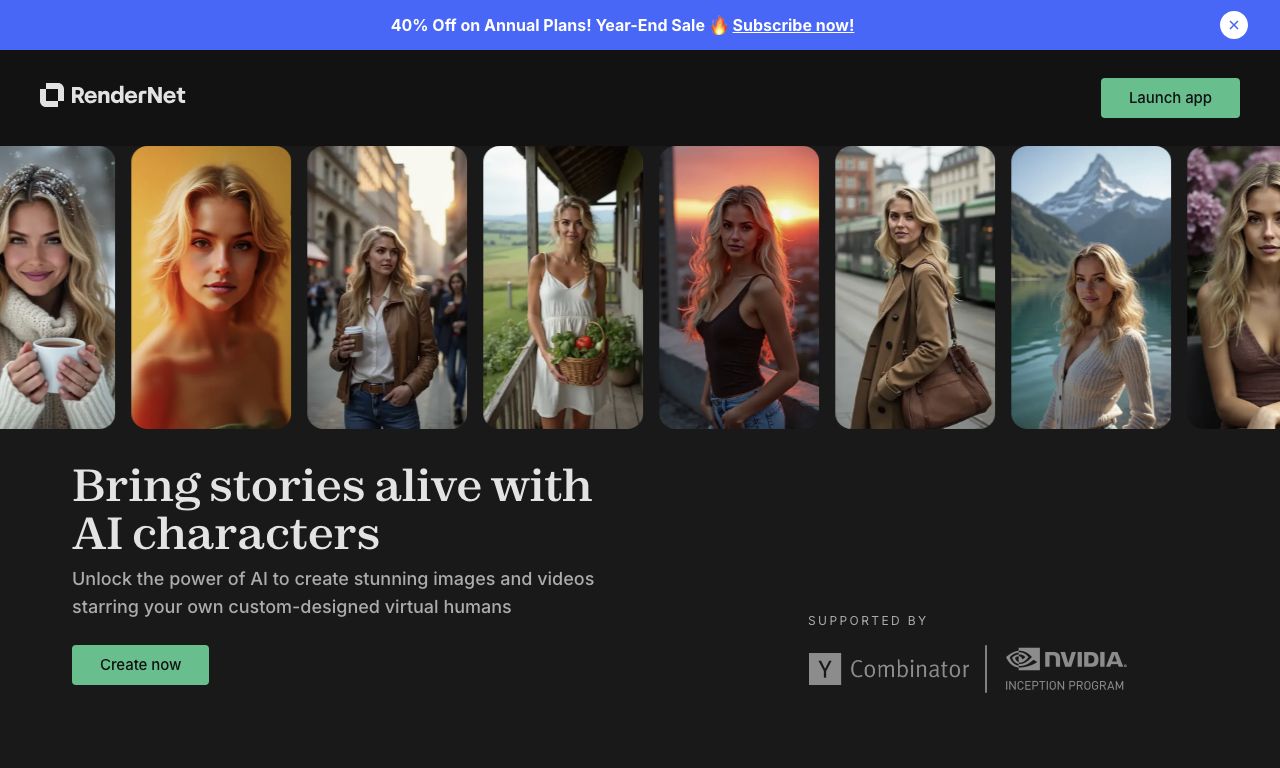Select the woman holding vegetable basket image
This screenshot has width=1280, height=768.
(x=563, y=288)
